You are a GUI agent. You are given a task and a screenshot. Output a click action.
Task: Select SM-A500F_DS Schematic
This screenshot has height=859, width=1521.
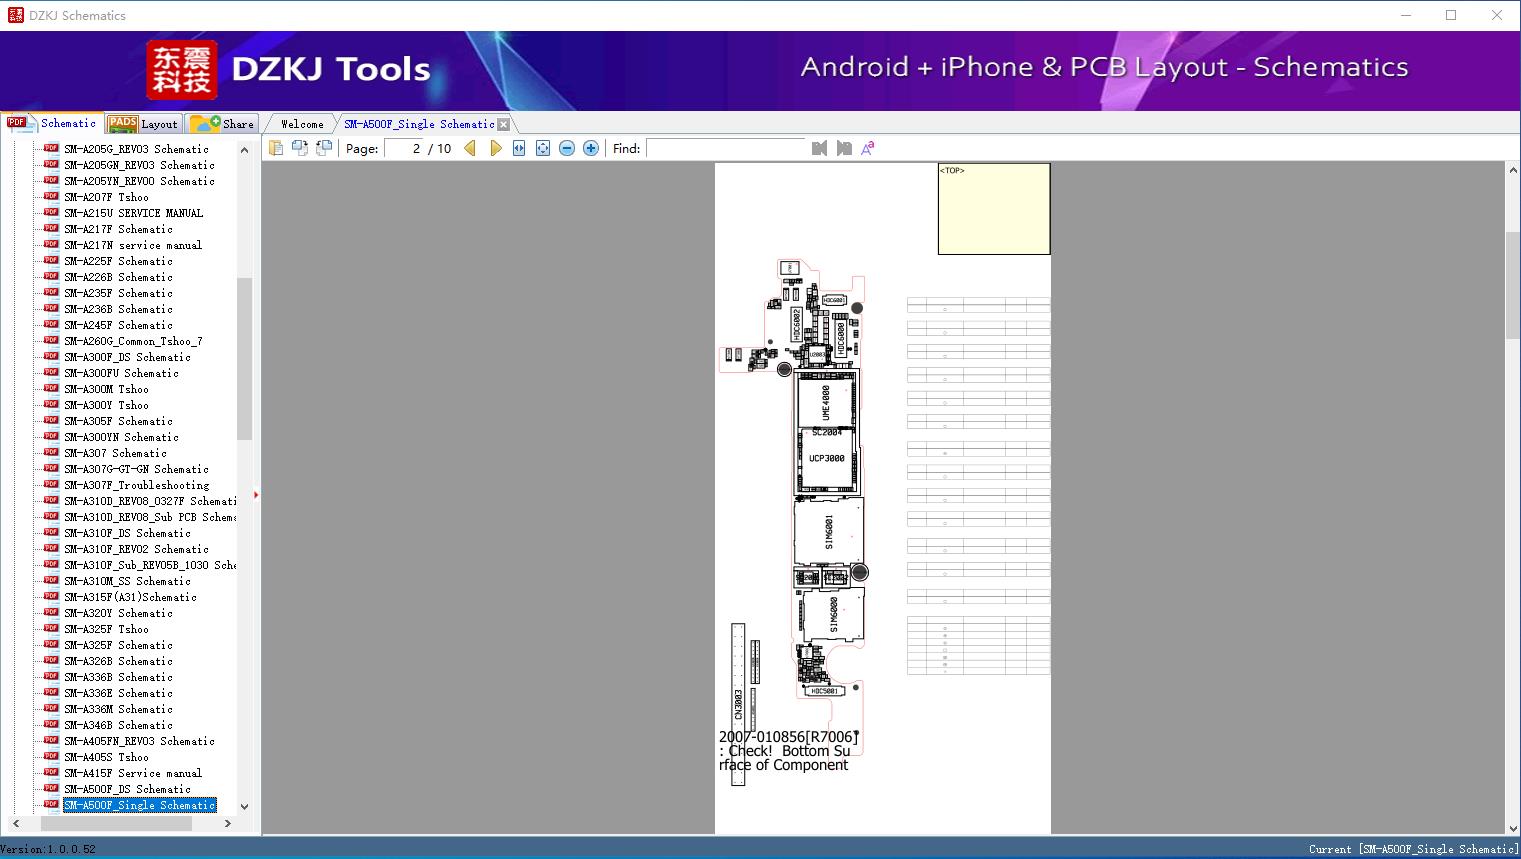[127, 789]
